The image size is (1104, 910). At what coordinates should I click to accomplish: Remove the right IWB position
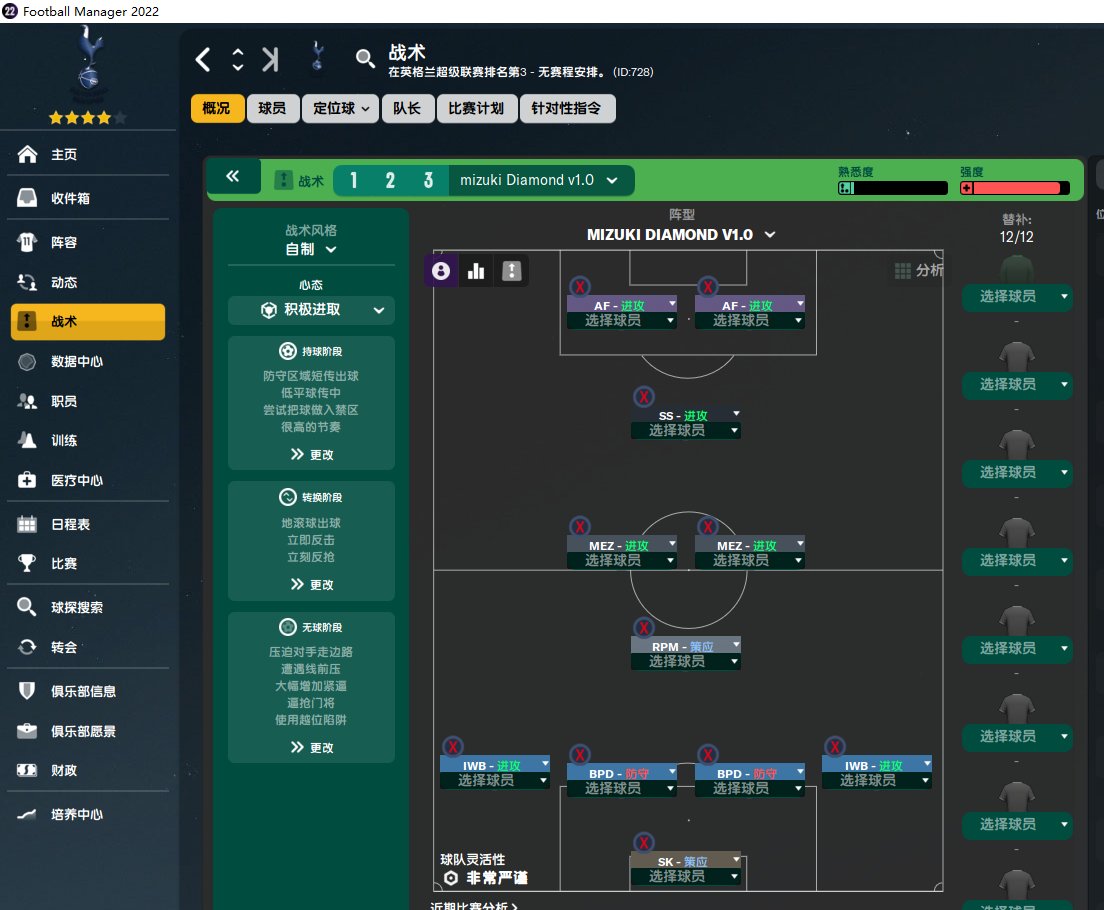[835, 747]
